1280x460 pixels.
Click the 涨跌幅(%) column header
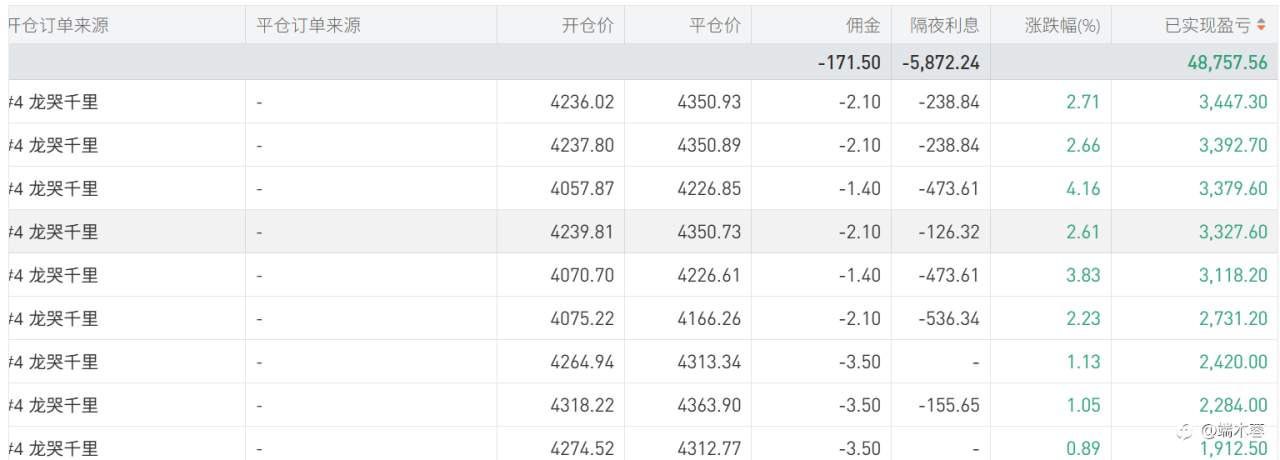pyautogui.click(x=1062, y=26)
